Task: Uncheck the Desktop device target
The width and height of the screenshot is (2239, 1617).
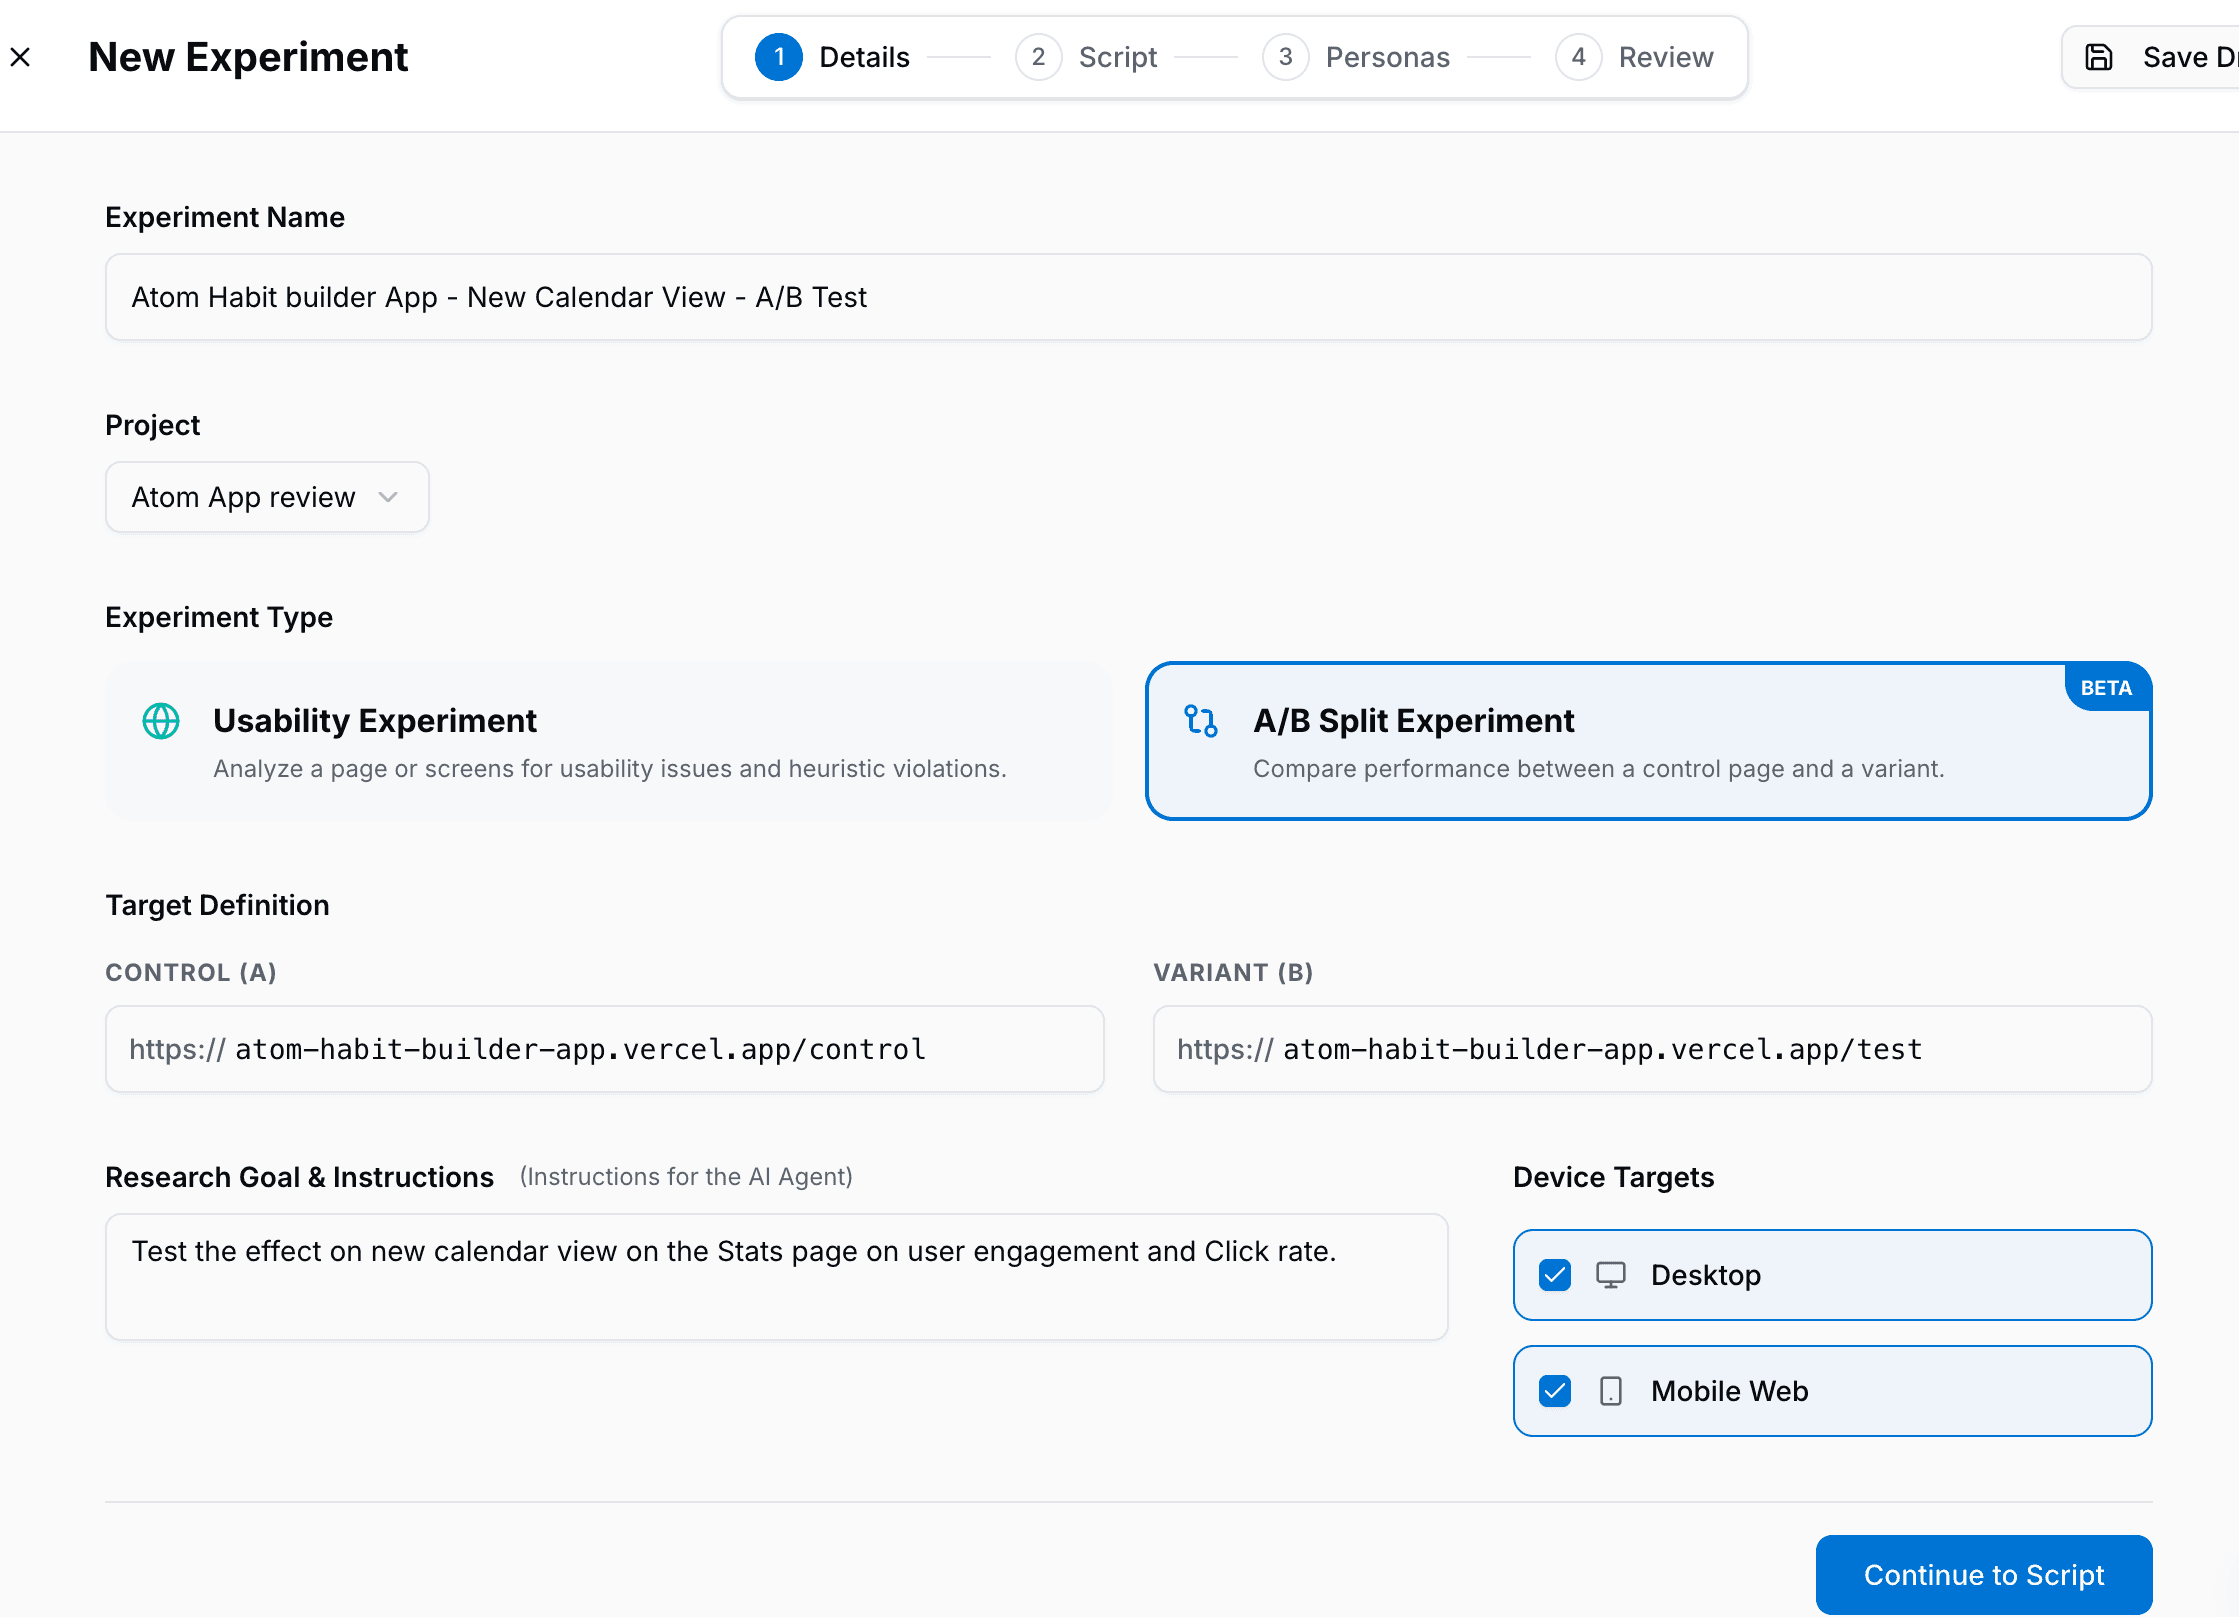Action: (1554, 1275)
